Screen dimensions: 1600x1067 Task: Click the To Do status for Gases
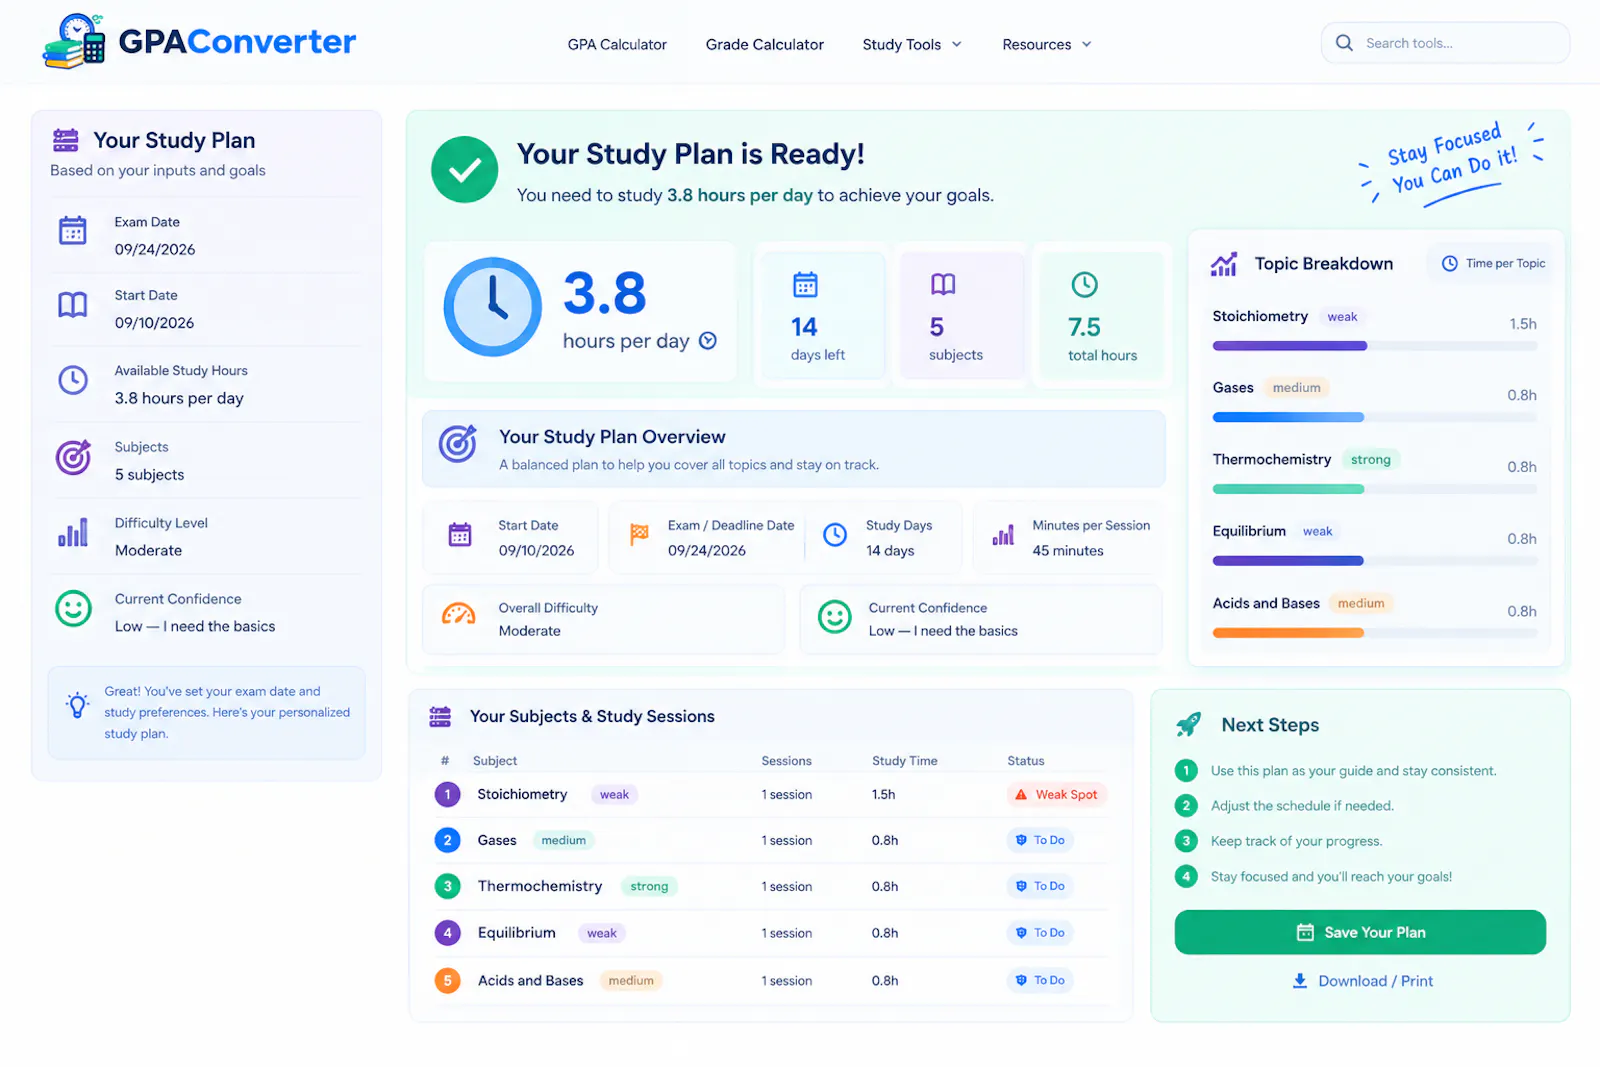point(1040,840)
